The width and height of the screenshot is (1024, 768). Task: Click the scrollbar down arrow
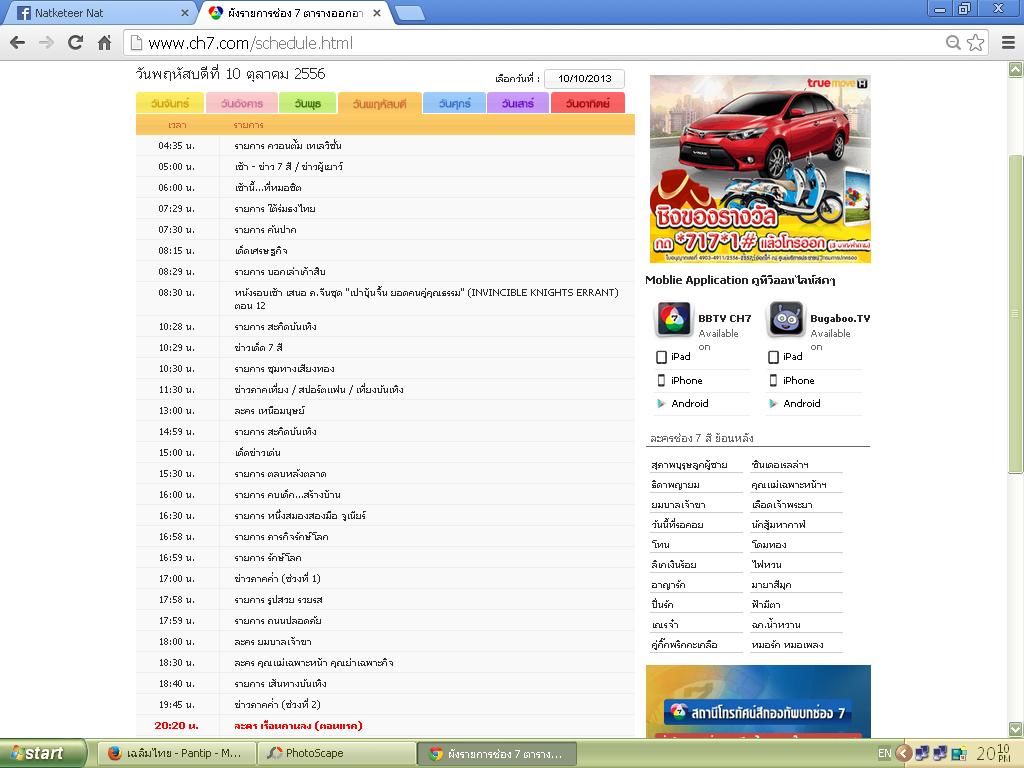1016,729
